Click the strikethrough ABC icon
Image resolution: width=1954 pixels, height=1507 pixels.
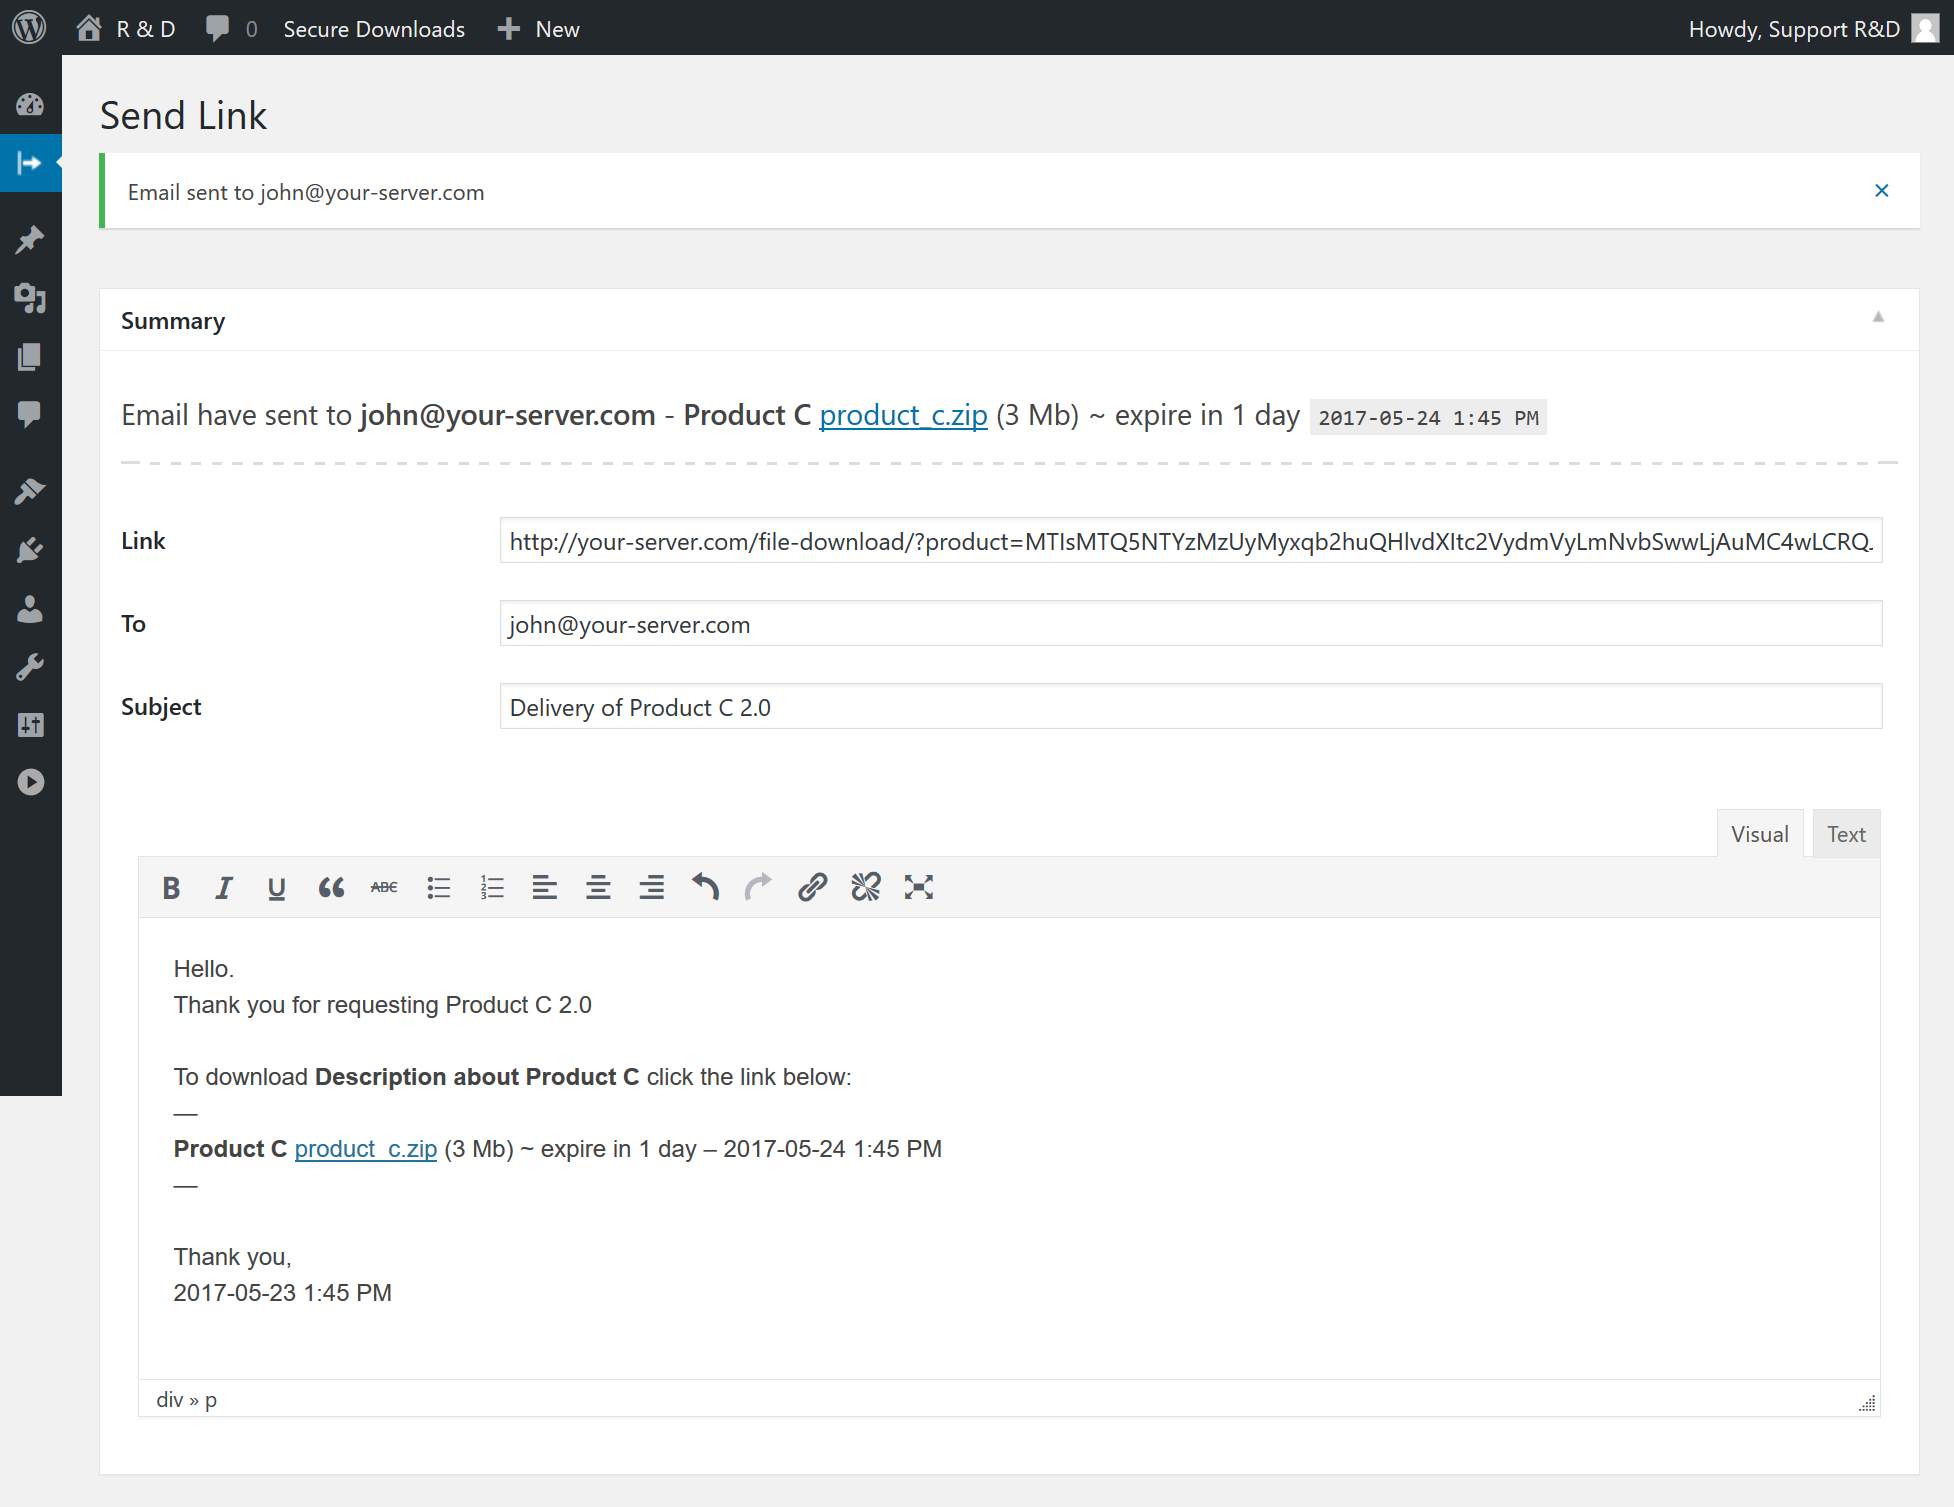point(384,887)
